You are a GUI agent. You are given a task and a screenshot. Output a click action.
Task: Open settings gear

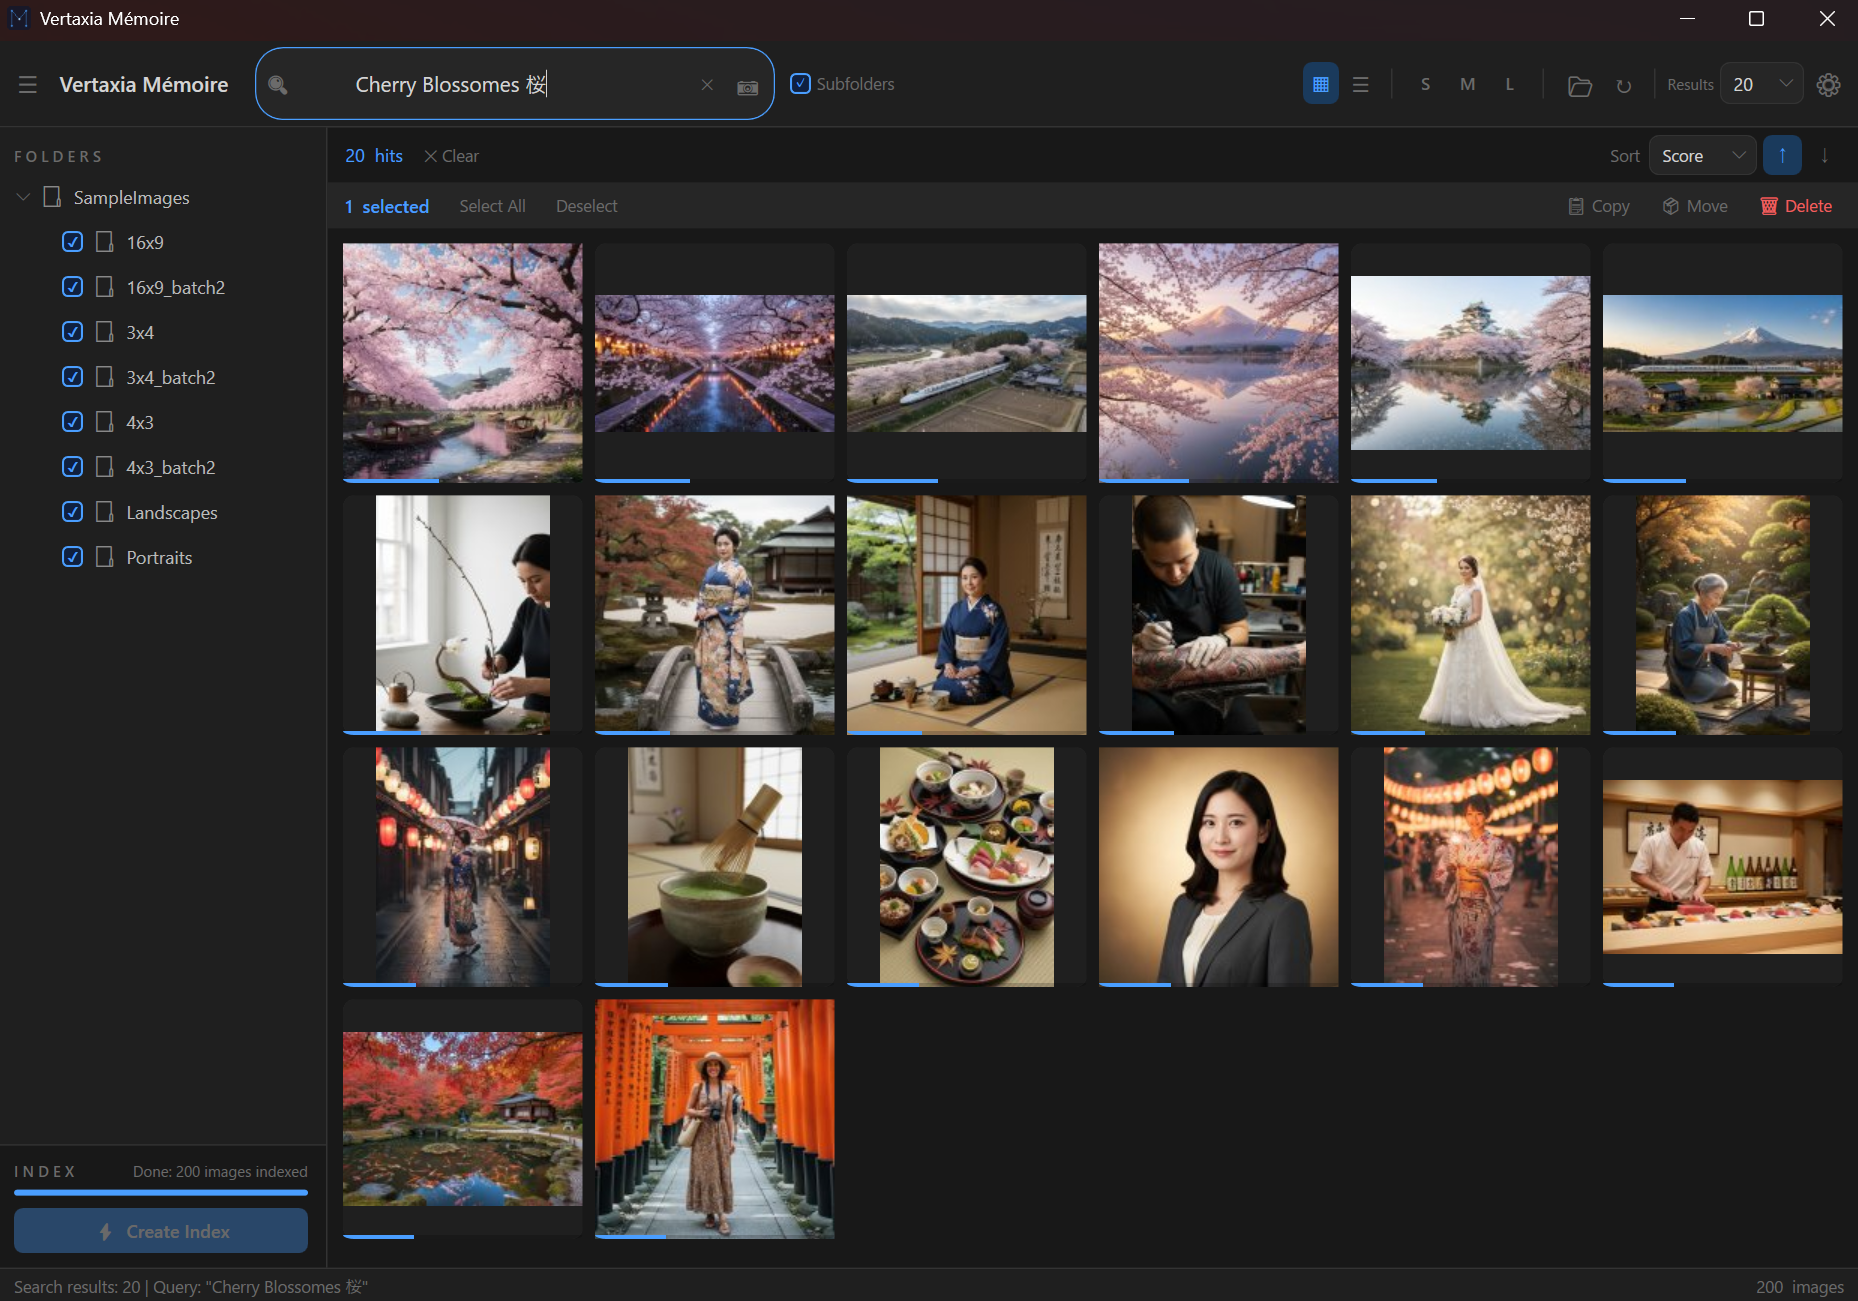coord(1828,85)
